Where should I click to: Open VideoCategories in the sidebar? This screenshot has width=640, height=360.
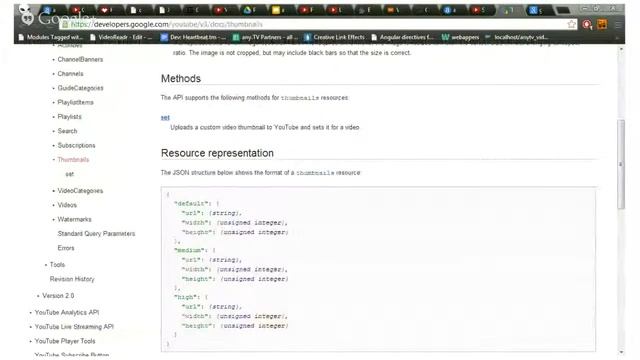tap(80, 191)
